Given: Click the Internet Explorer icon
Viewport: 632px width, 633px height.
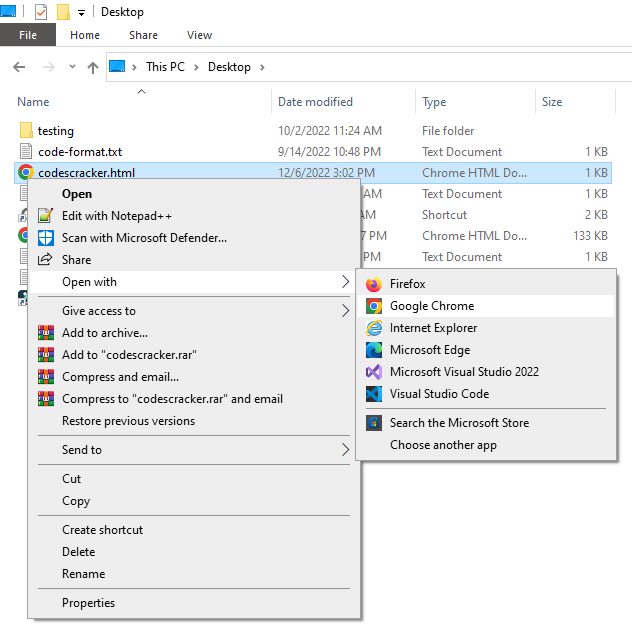Looking at the screenshot, I should click(x=374, y=328).
